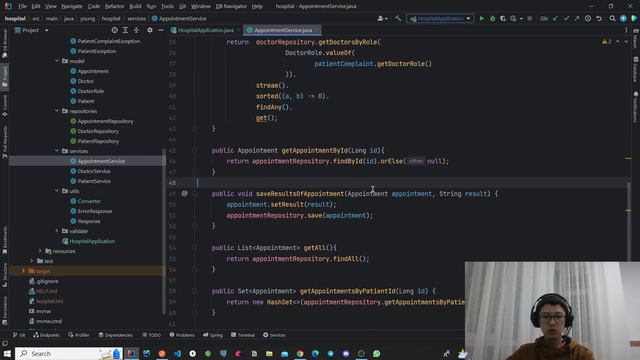Click the Windows taskbar search box
The image size is (640, 360).
[x=69, y=353]
